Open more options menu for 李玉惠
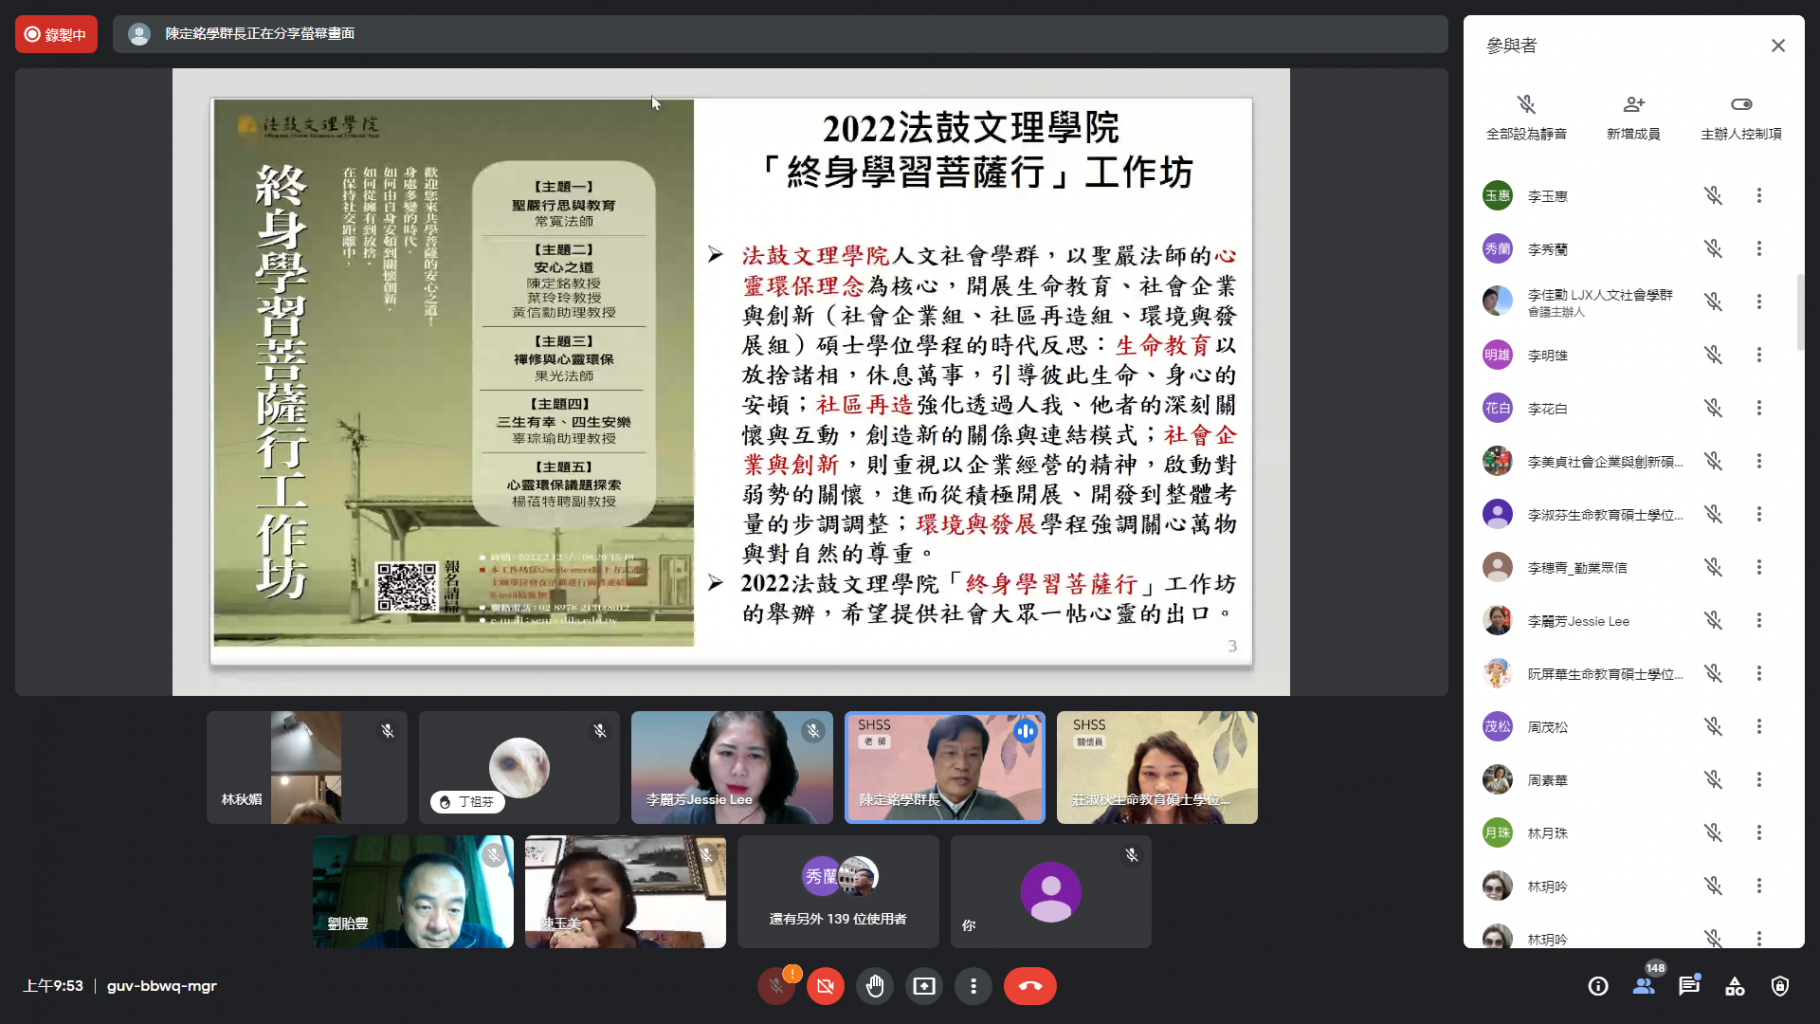This screenshot has width=1820, height=1024. [x=1759, y=196]
